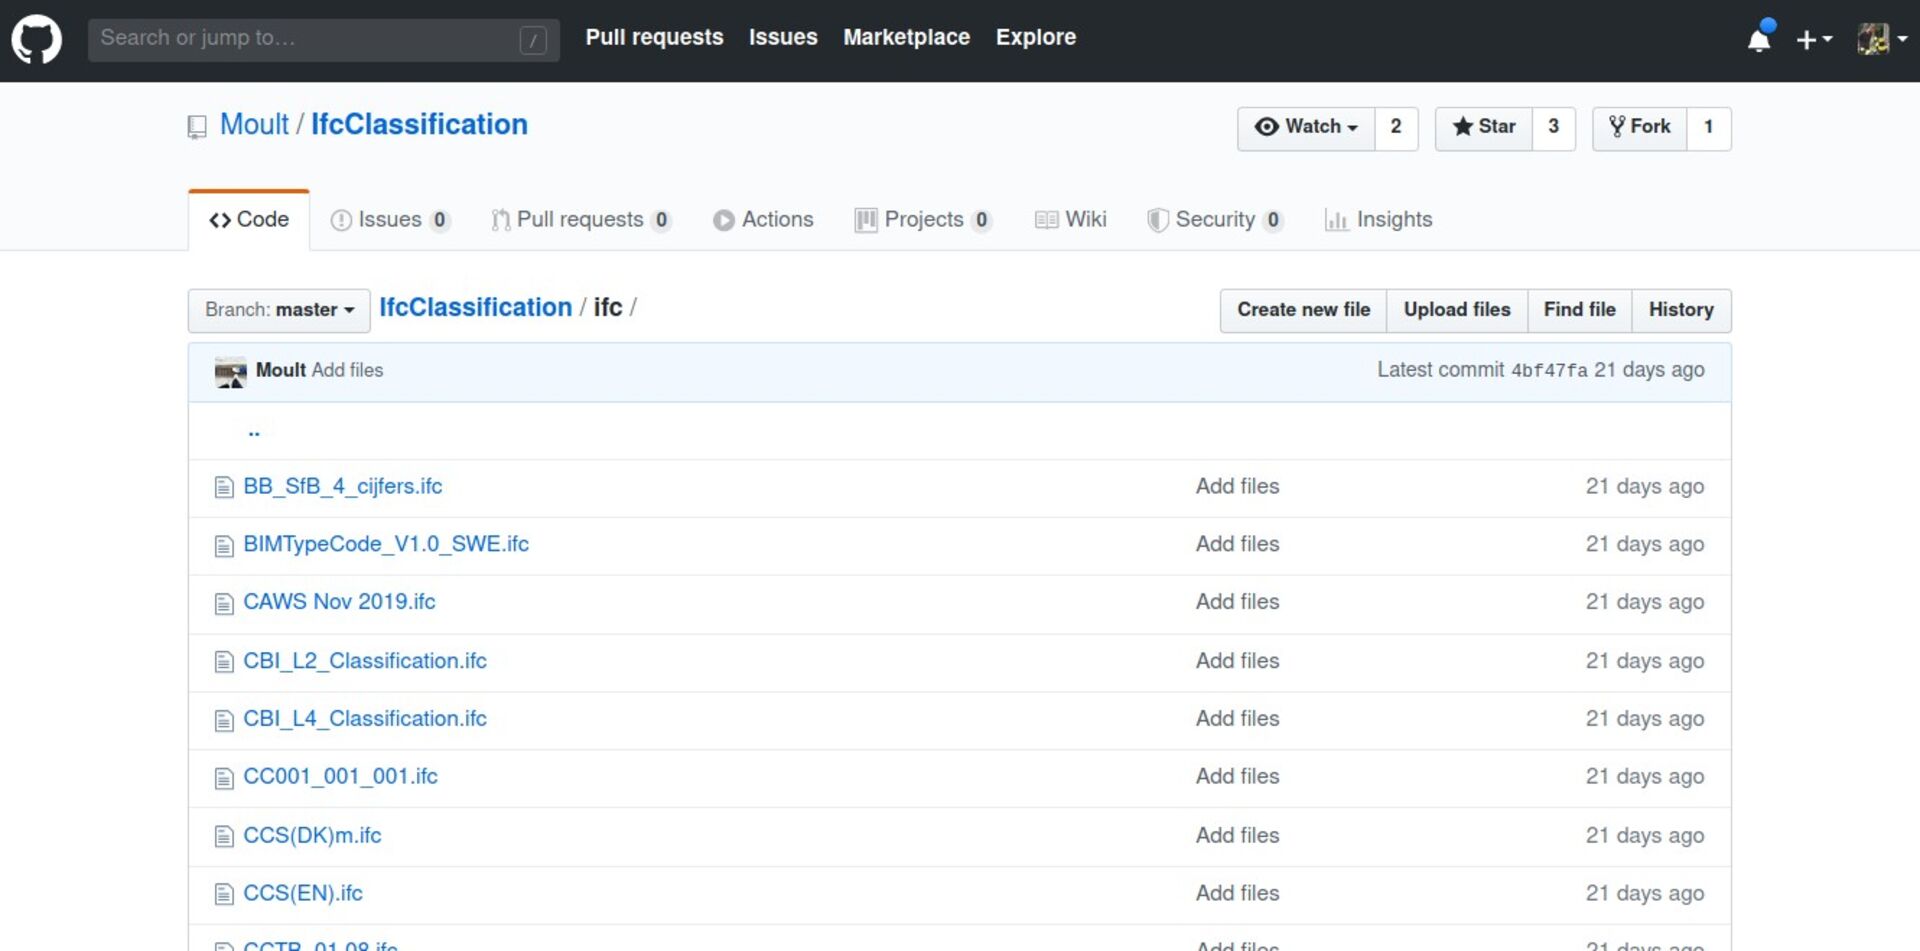Open the Moult owner link

[254, 125]
